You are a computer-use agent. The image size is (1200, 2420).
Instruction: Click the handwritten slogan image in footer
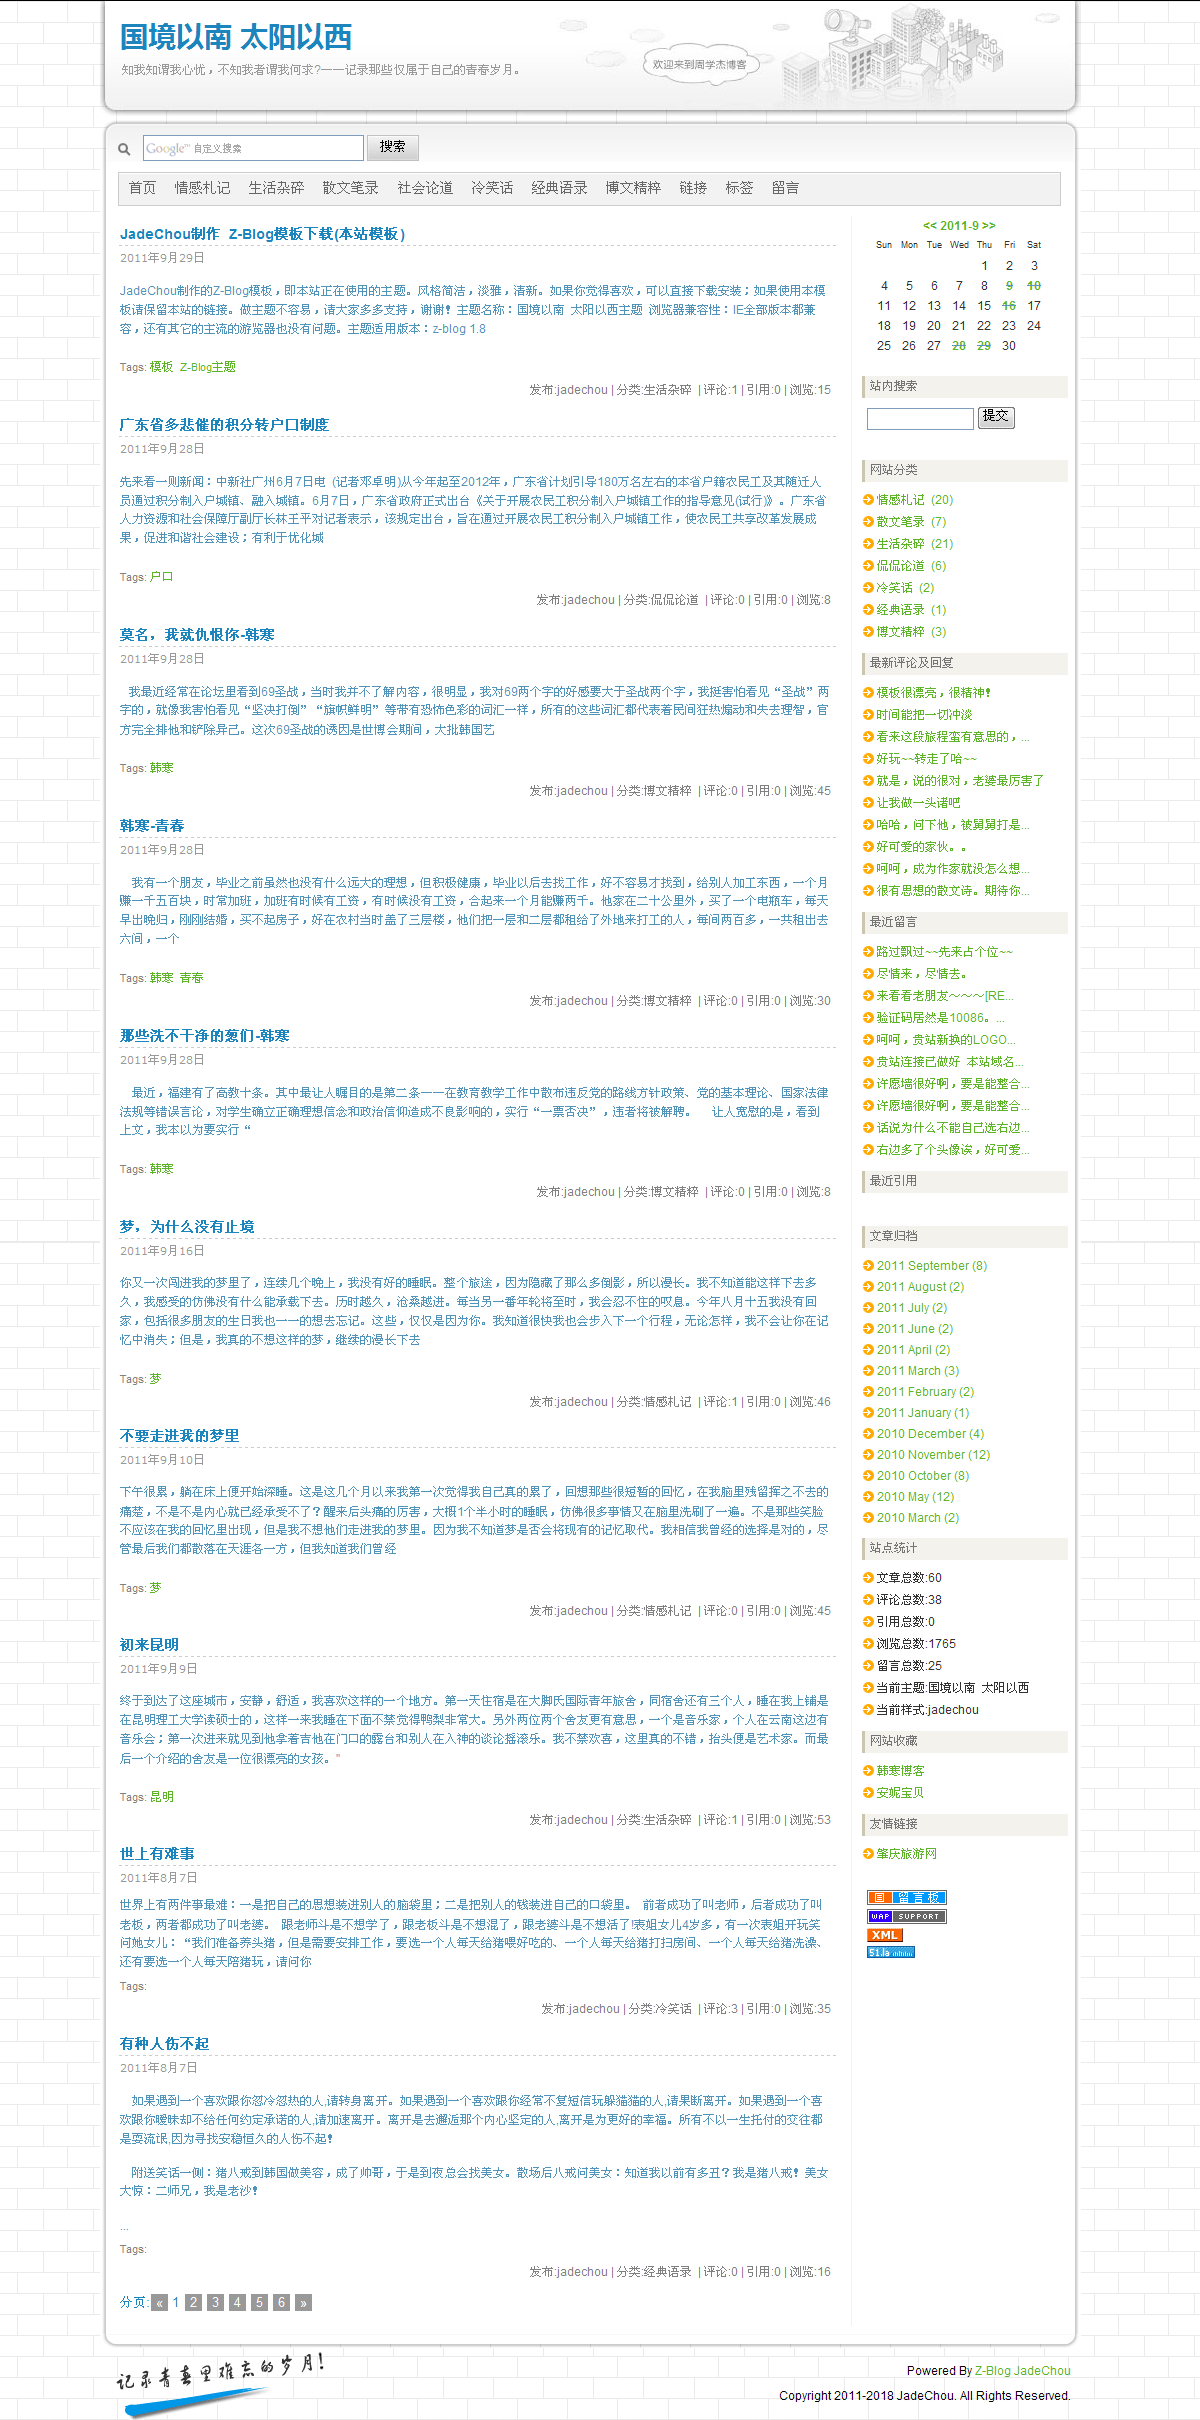pyautogui.click(x=220, y=2384)
